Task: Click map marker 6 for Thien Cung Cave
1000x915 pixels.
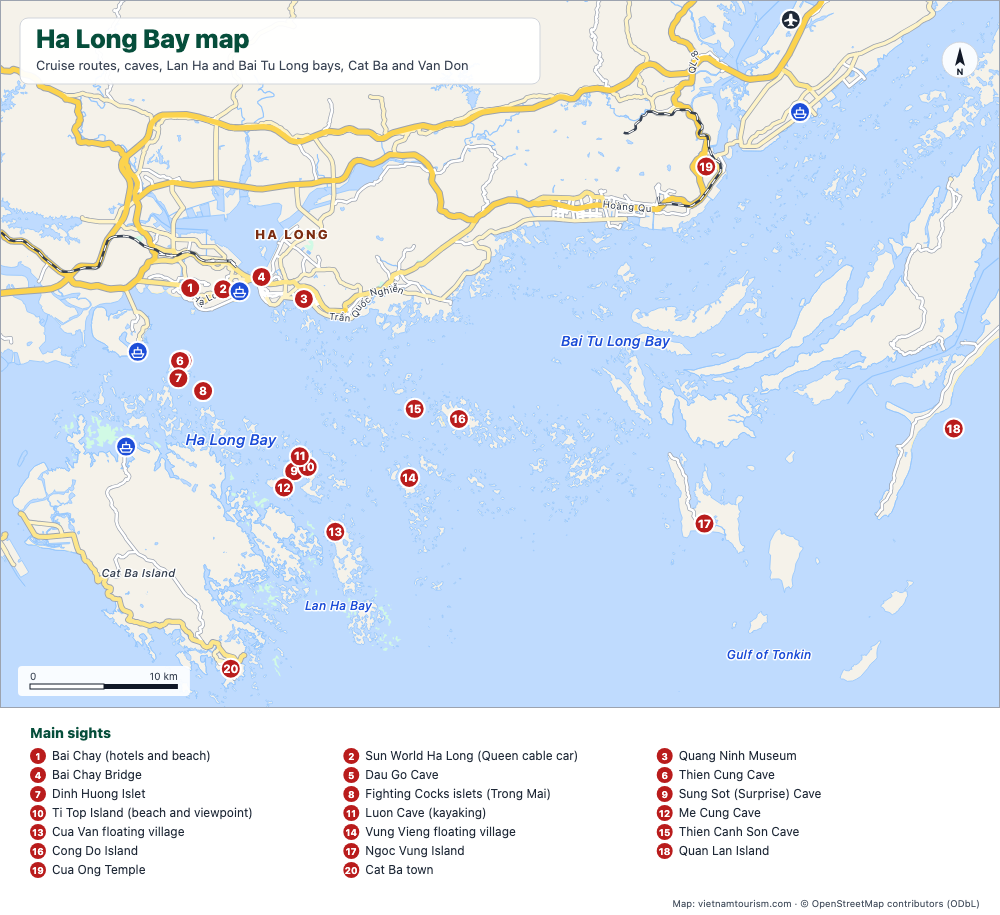Action: [180, 360]
